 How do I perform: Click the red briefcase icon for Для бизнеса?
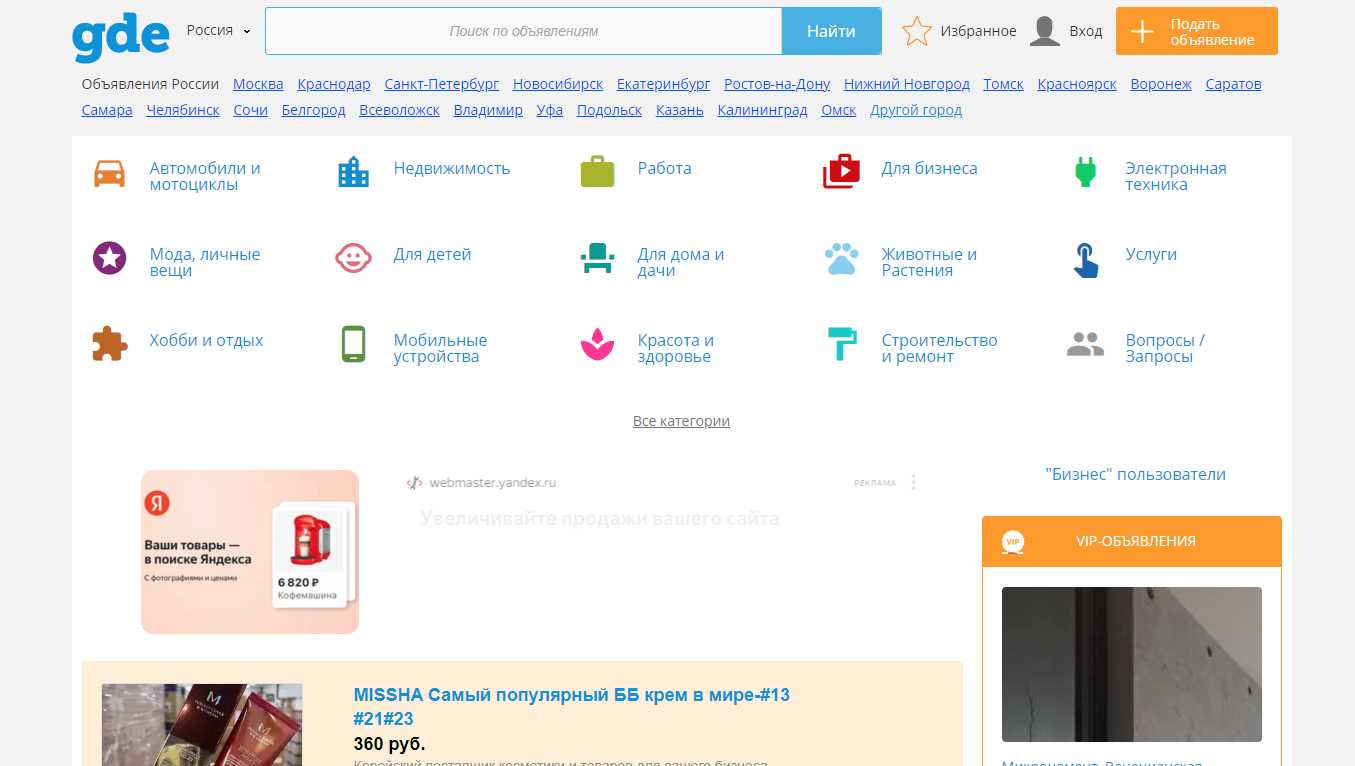[x=841, y=172]
